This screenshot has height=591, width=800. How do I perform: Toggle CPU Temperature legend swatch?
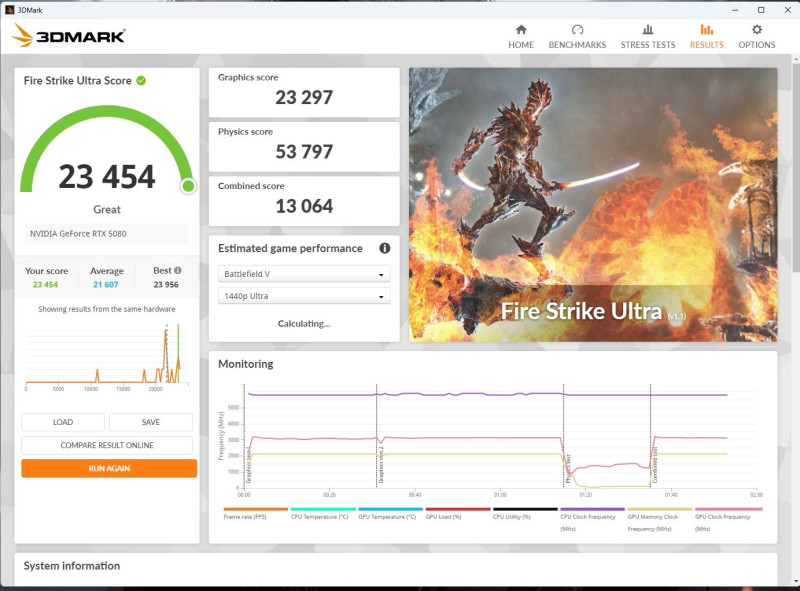pos(323,509)
